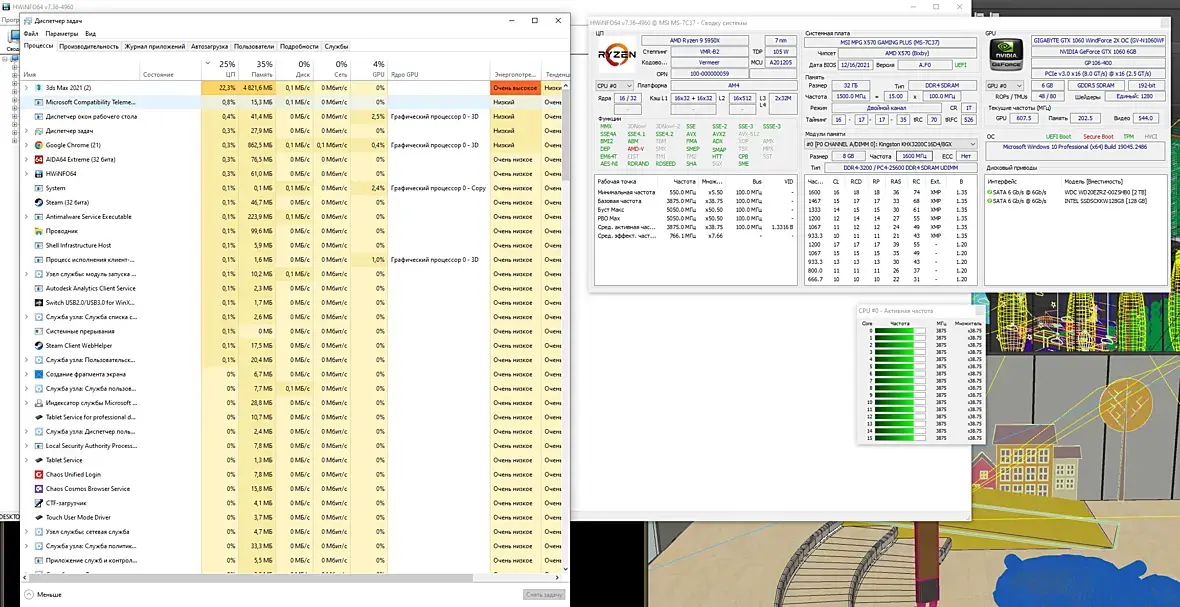Image resolution: width=1180 pixels, height=607 pixels.
Task: Click the Проводник folder icon
Action: tap(39, 231)
